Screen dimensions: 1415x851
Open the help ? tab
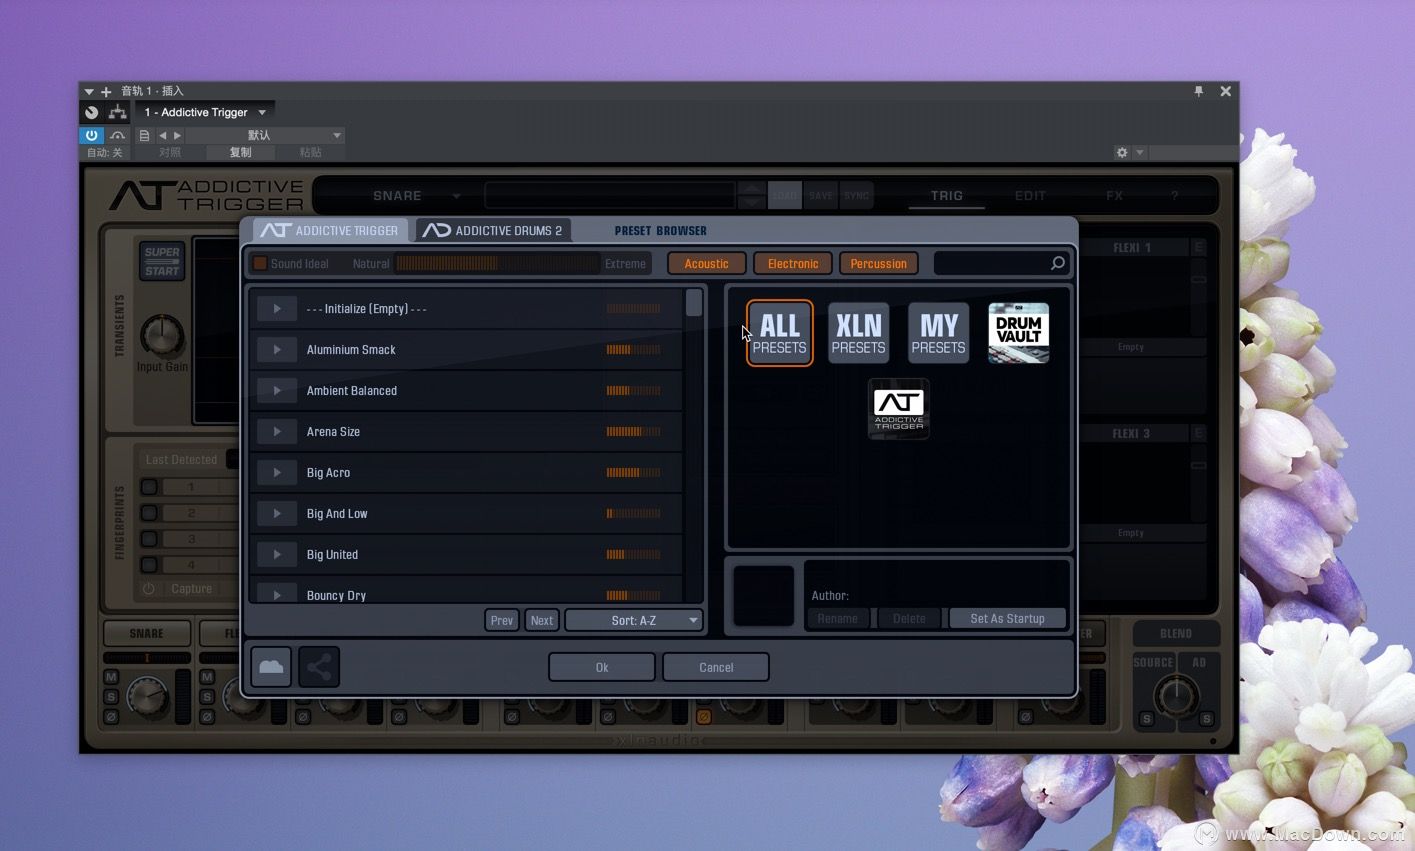pyautogui.click(x=1175, y=196)
